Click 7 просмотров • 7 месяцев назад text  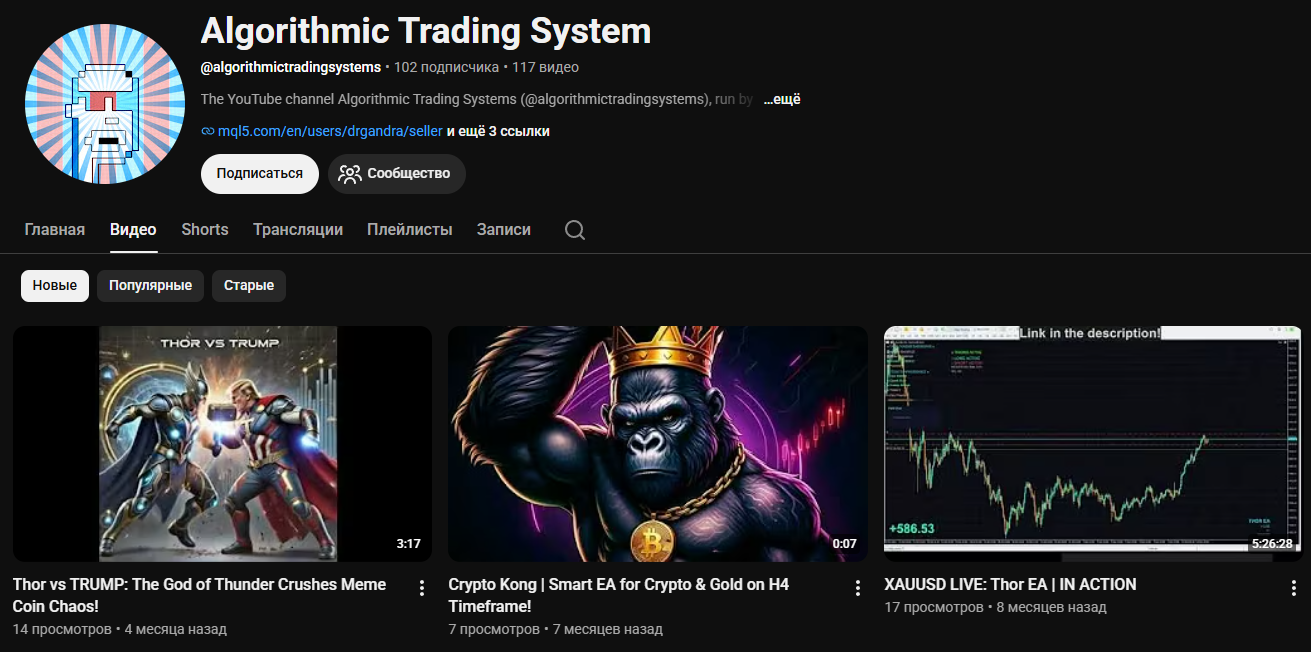pyautogui.click(x=555, y=629)
